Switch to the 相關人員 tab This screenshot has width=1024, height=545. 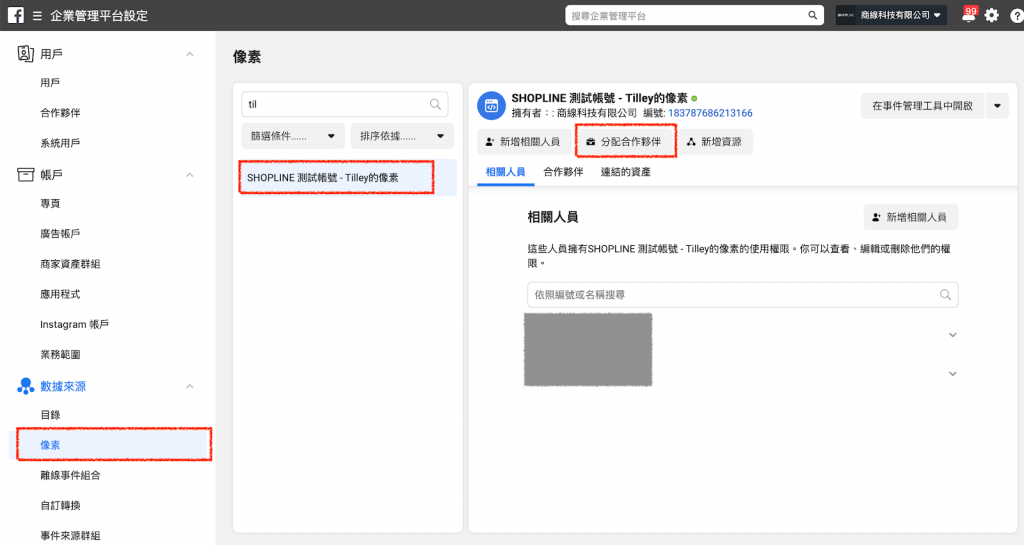(x=505, y=172)
